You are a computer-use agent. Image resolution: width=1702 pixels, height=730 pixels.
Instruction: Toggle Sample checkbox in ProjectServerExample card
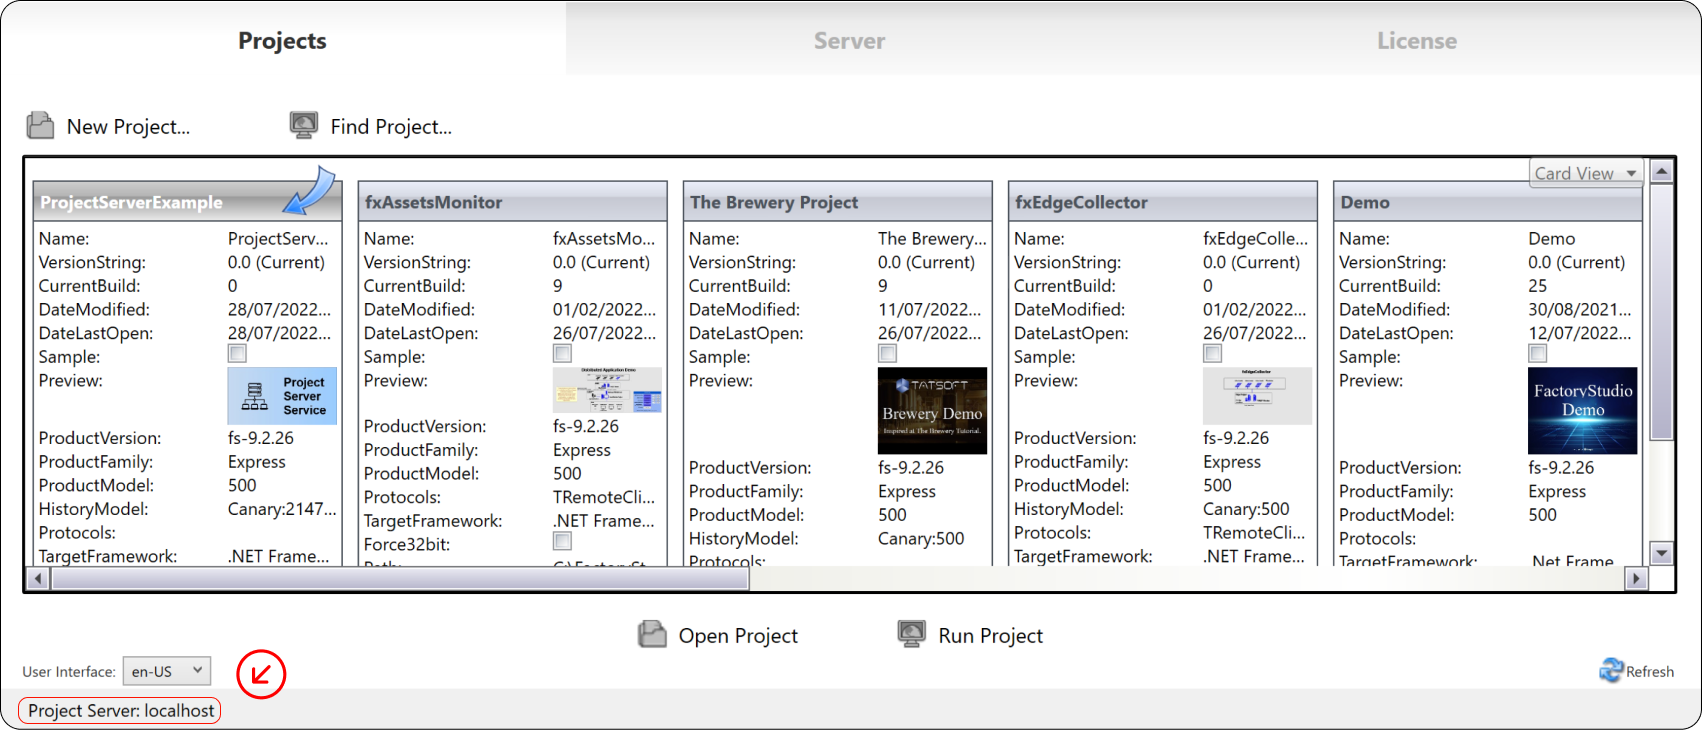[x=237, y=353]
